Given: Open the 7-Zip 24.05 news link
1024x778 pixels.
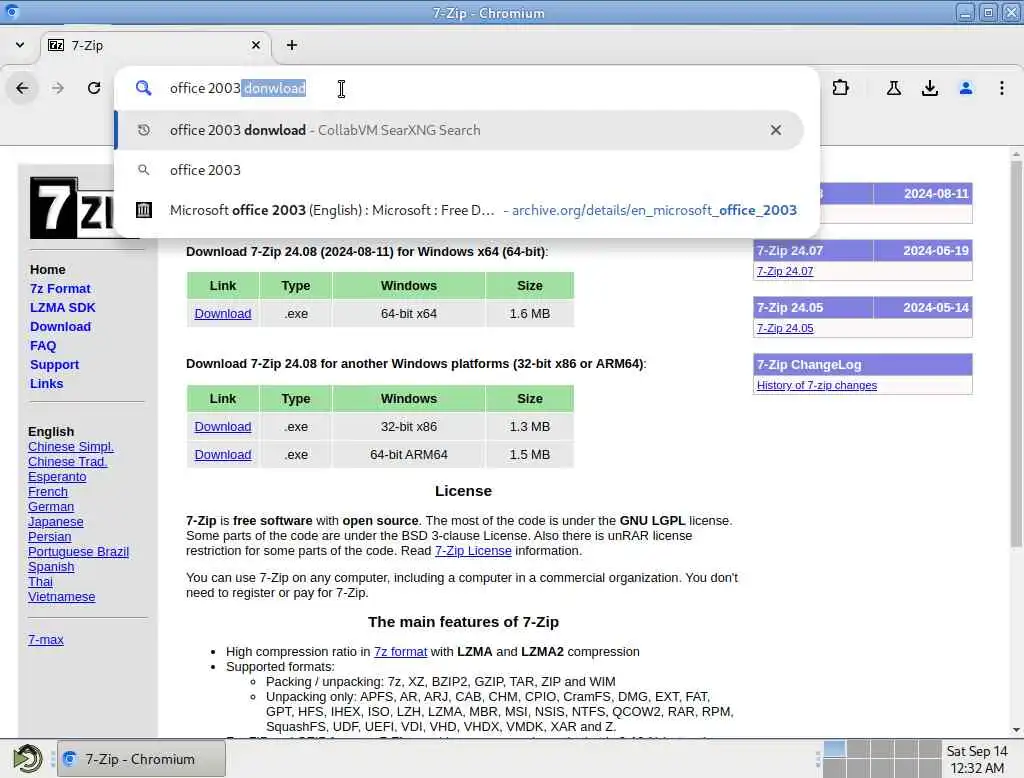Looking at the screenshot, I should click(x=785, y=328).
